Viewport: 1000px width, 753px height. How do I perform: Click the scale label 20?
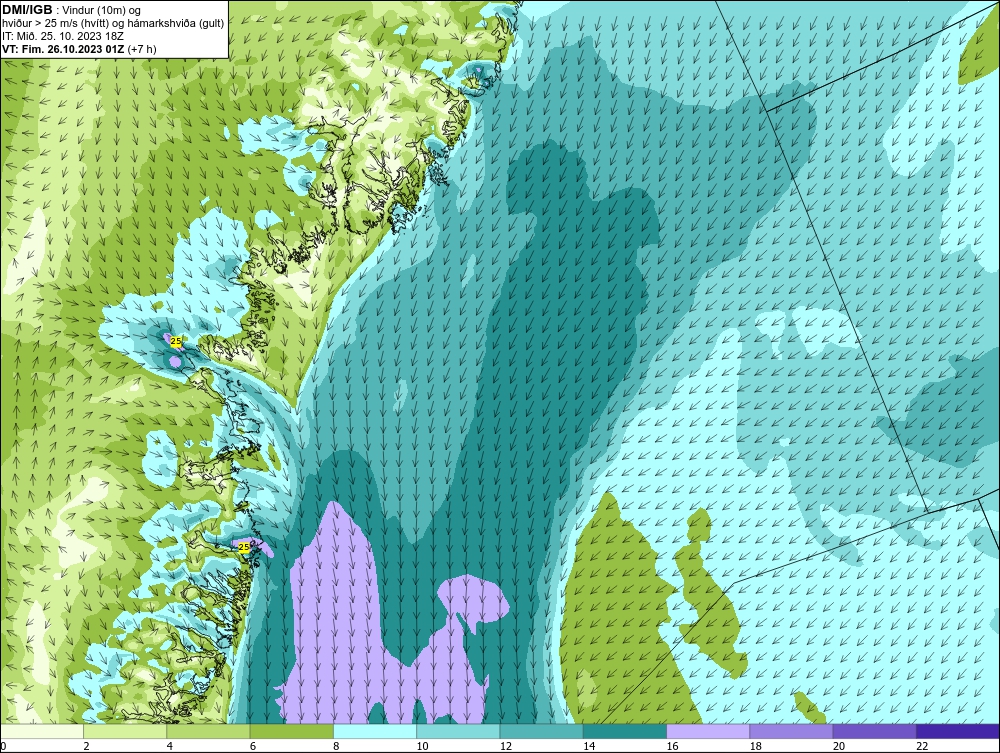839,747
